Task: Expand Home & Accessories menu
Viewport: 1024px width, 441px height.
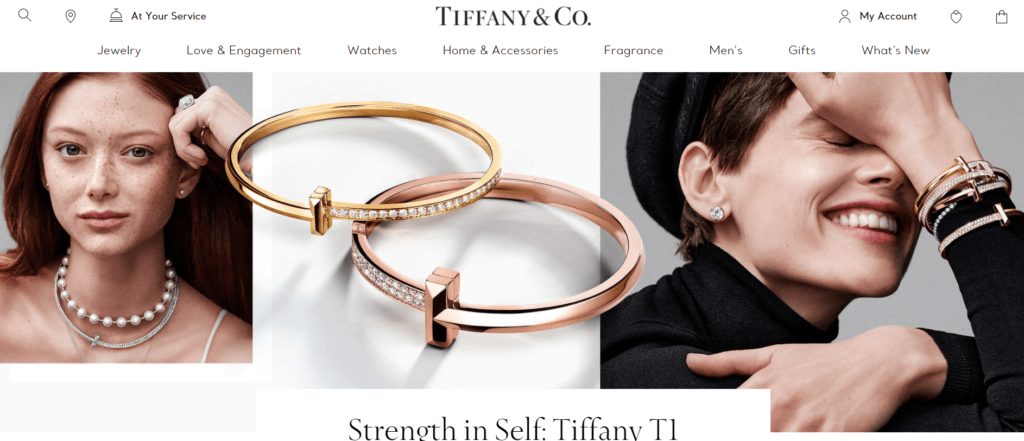Action: pyautogui.click(x=500, y=50)
